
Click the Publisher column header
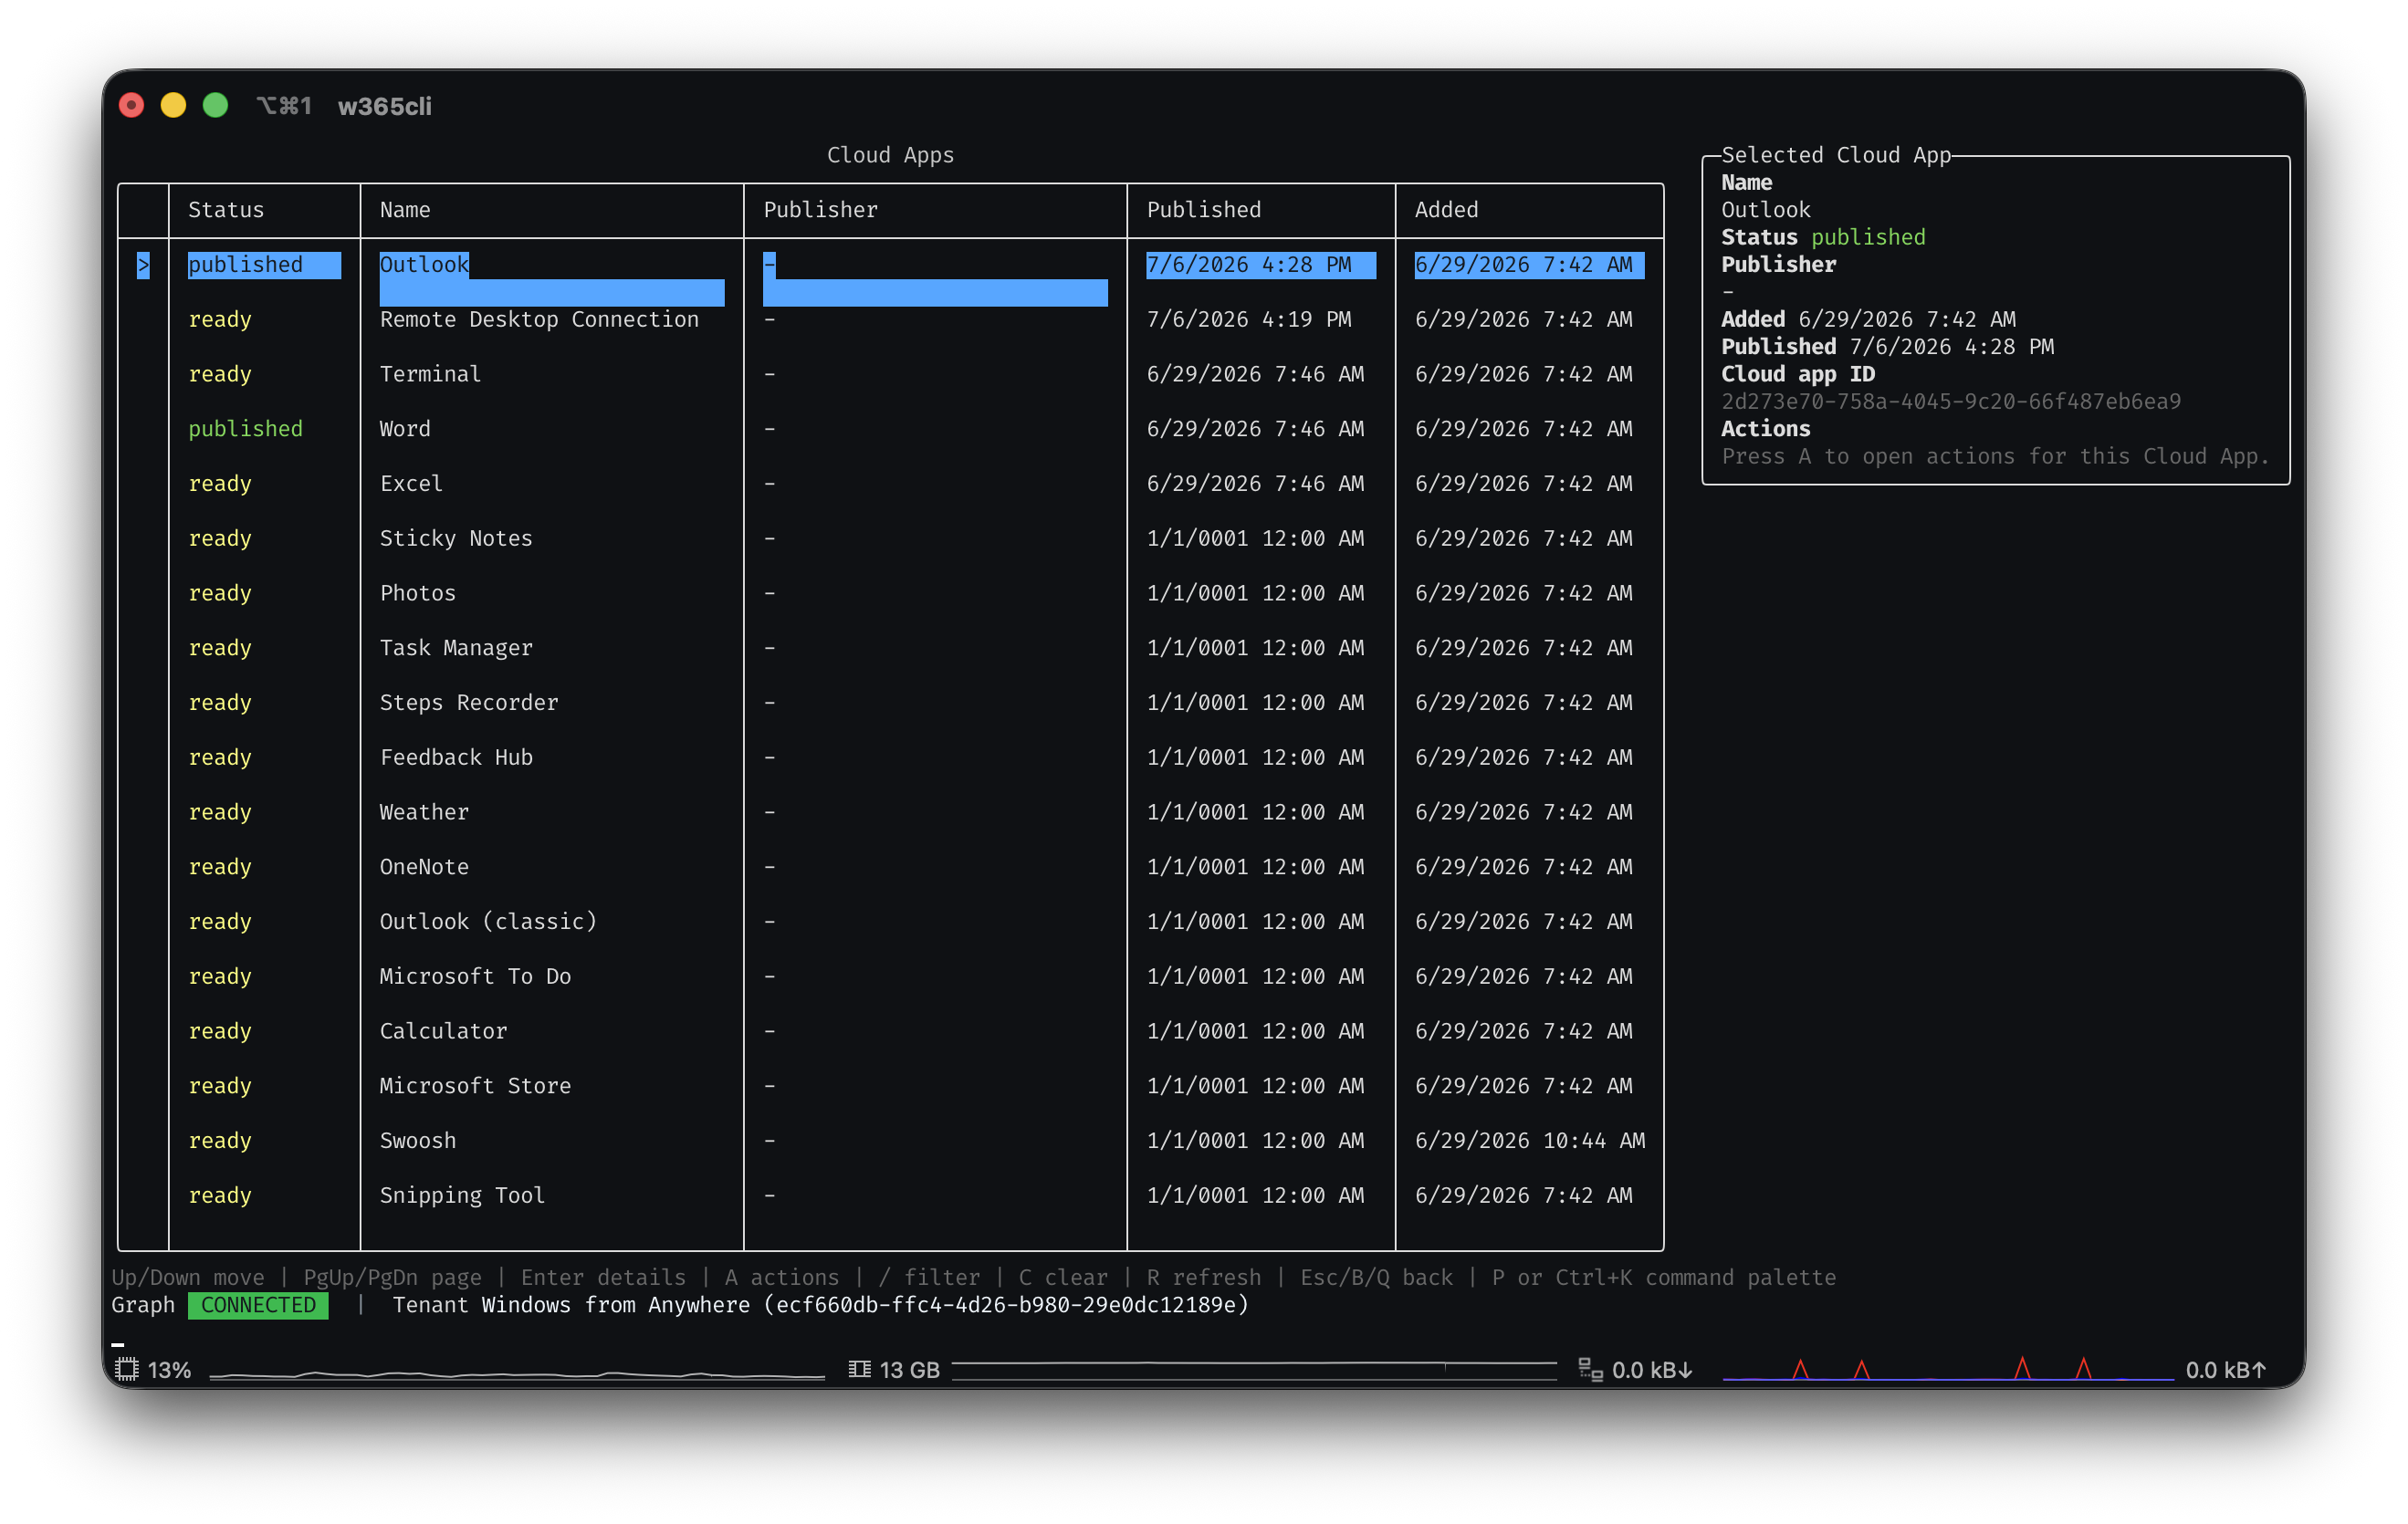820,210
